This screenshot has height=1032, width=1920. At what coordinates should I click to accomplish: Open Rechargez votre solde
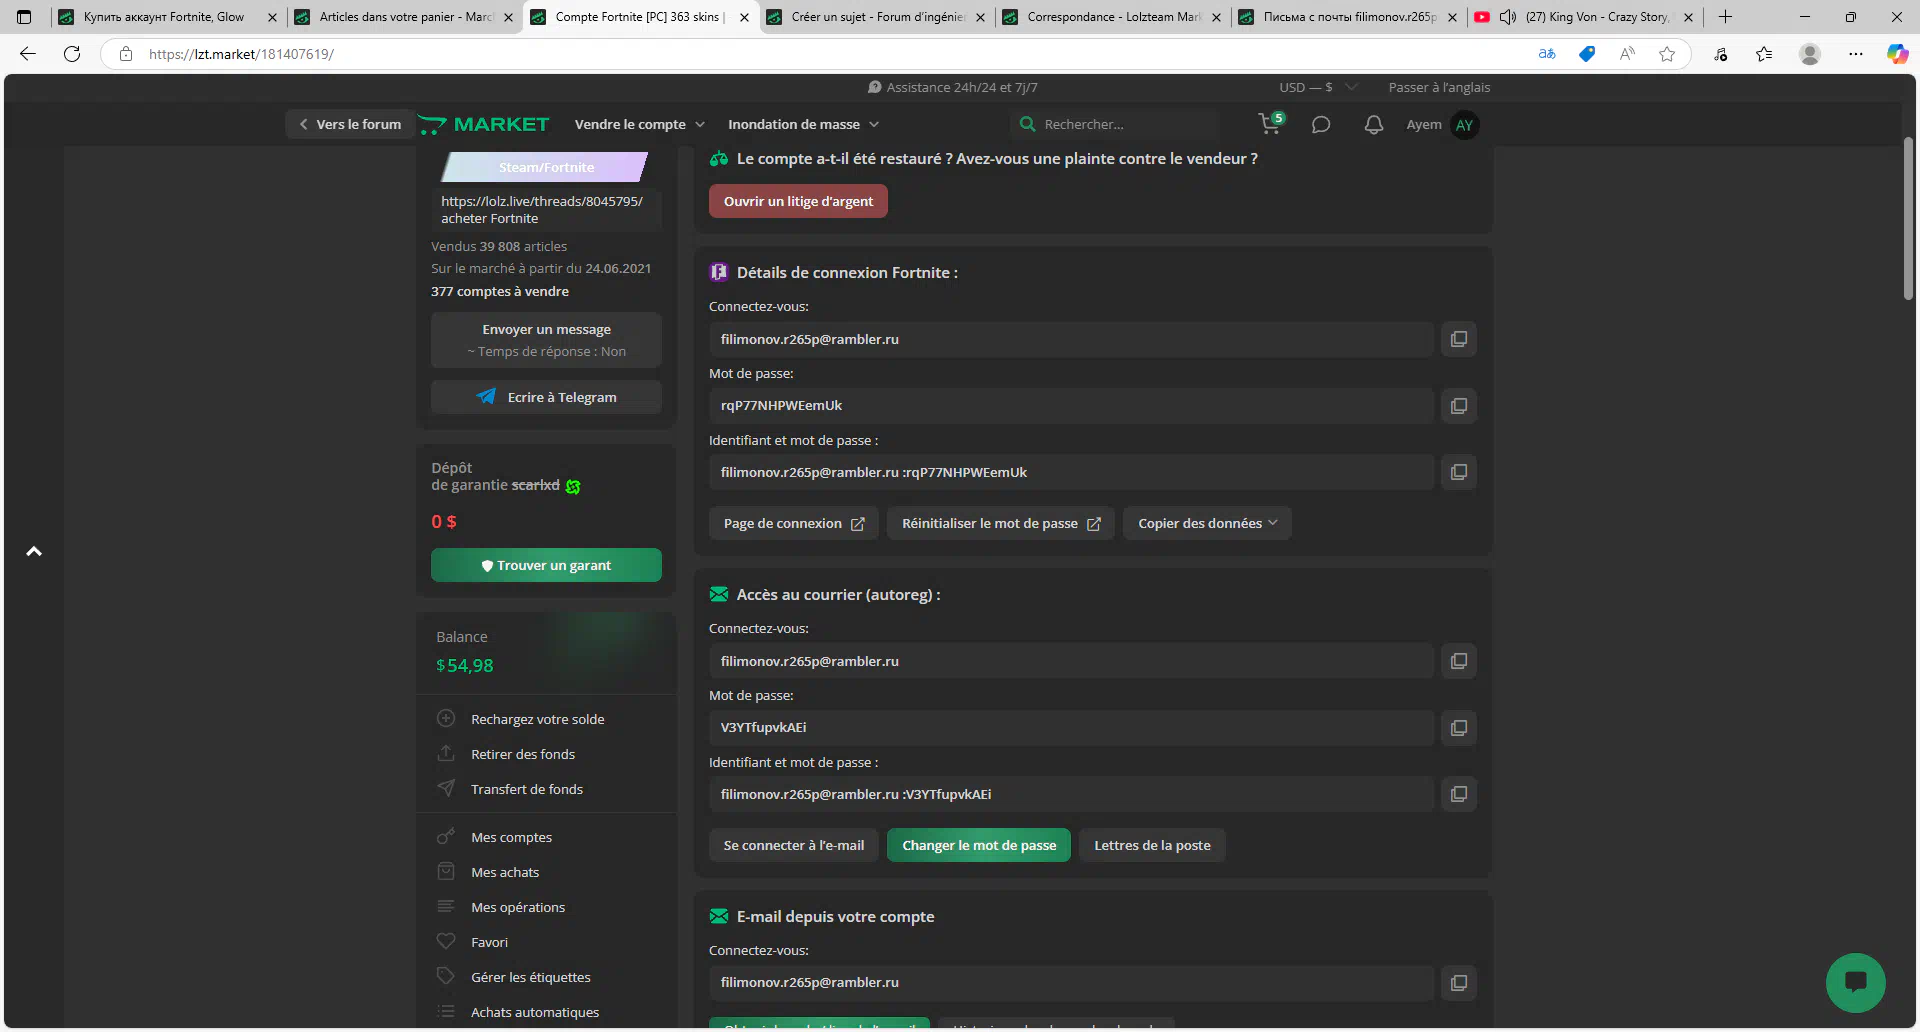tap(538, 719)
